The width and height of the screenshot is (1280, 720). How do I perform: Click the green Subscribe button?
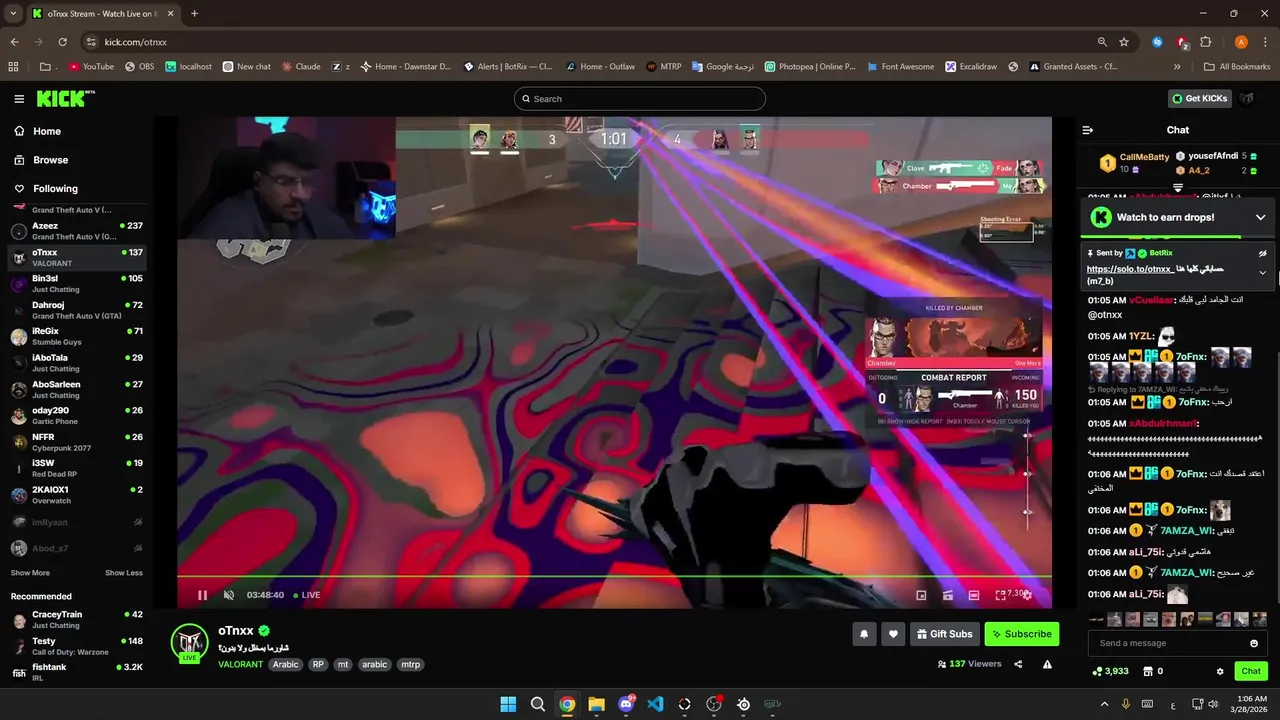1021,634
